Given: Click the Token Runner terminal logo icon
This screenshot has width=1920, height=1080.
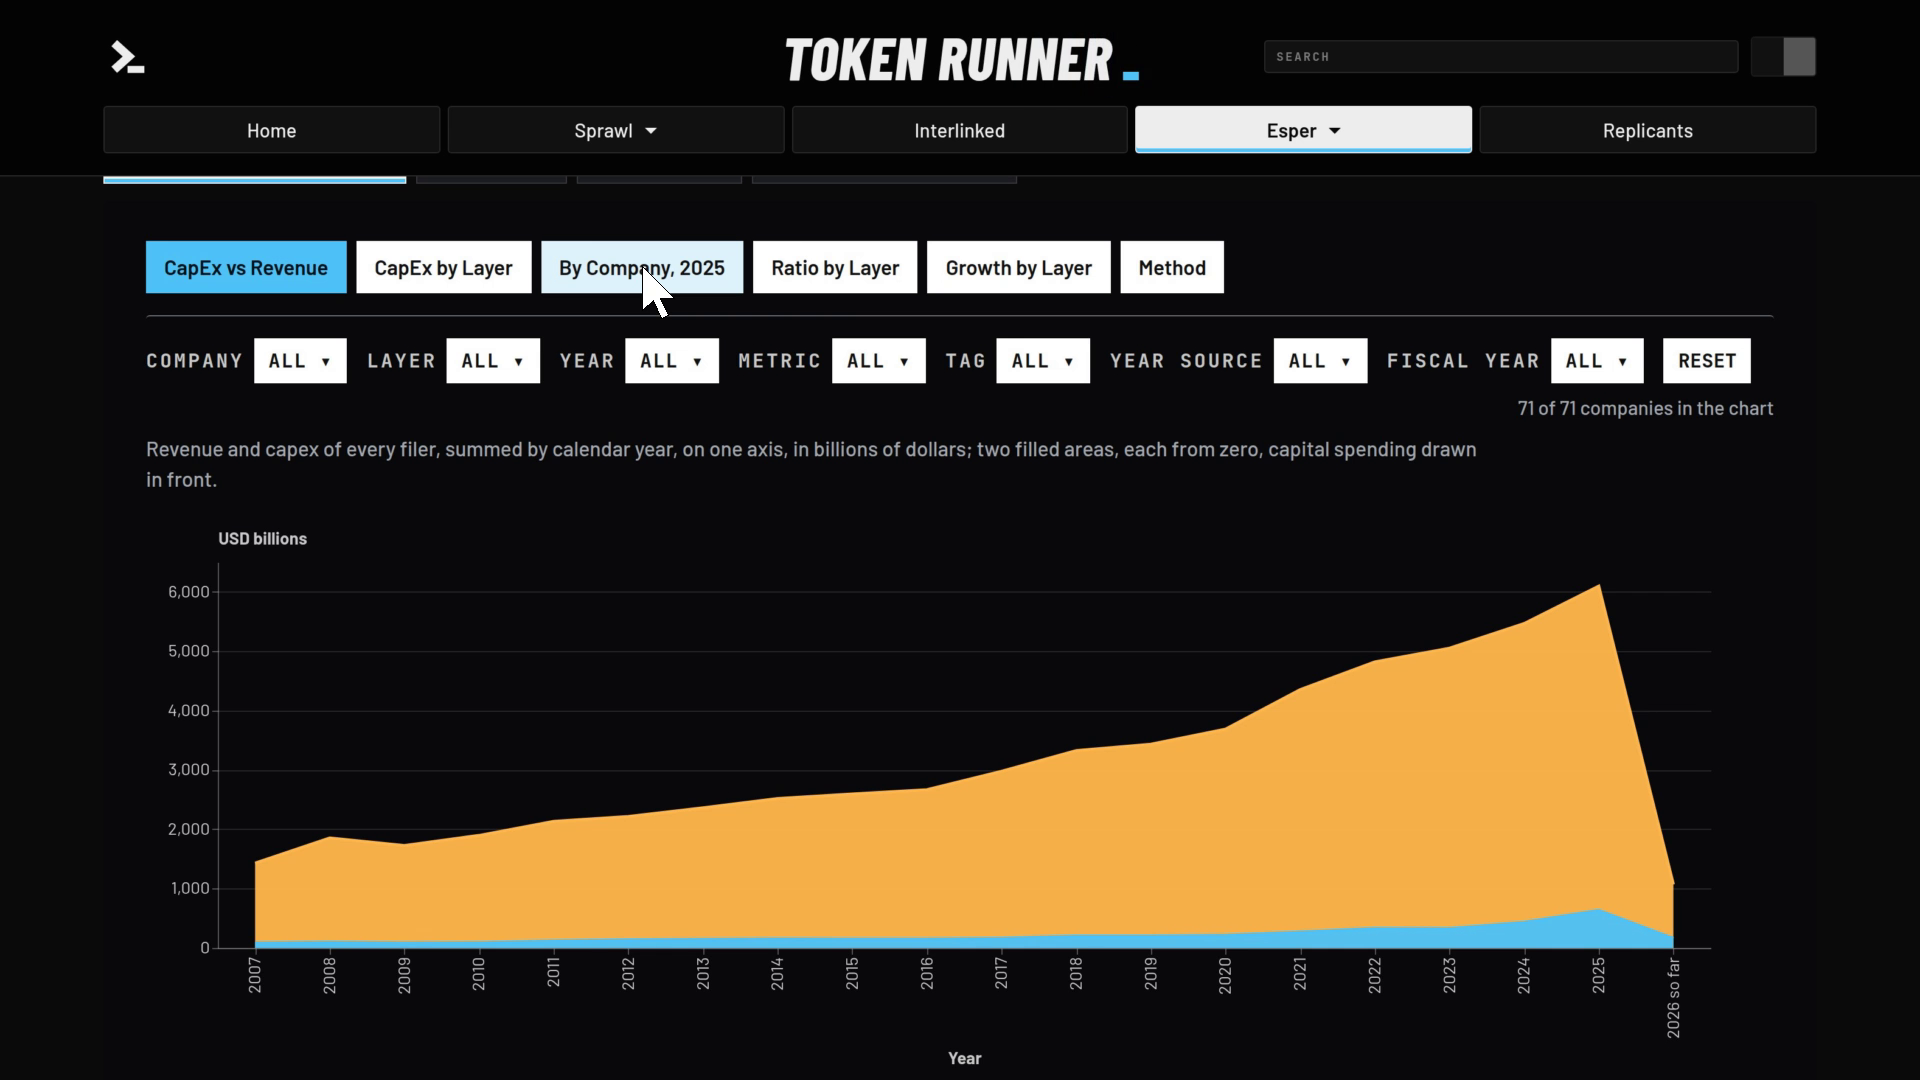Looking at the screenshot, I should click(x=127, y=57).
